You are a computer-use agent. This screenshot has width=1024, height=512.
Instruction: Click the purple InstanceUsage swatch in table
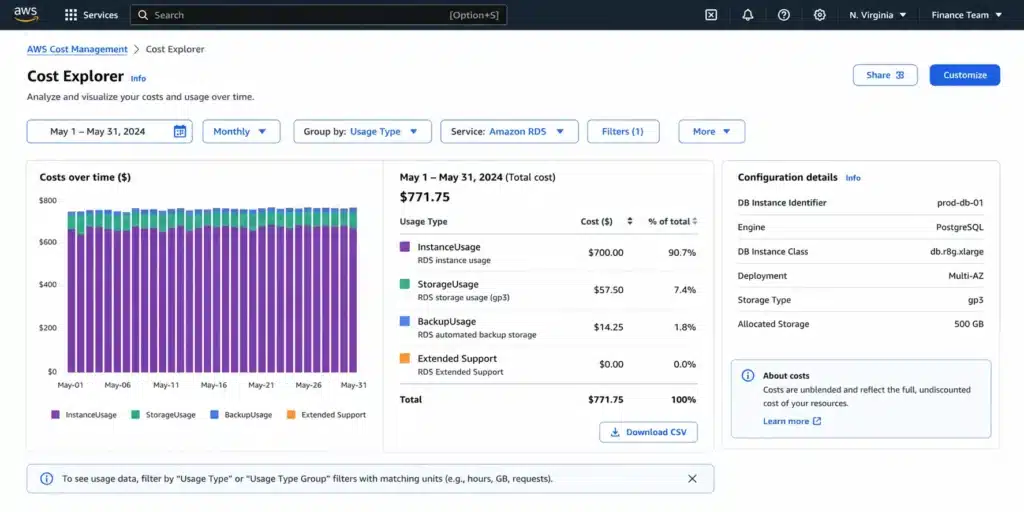pos(405,247)
